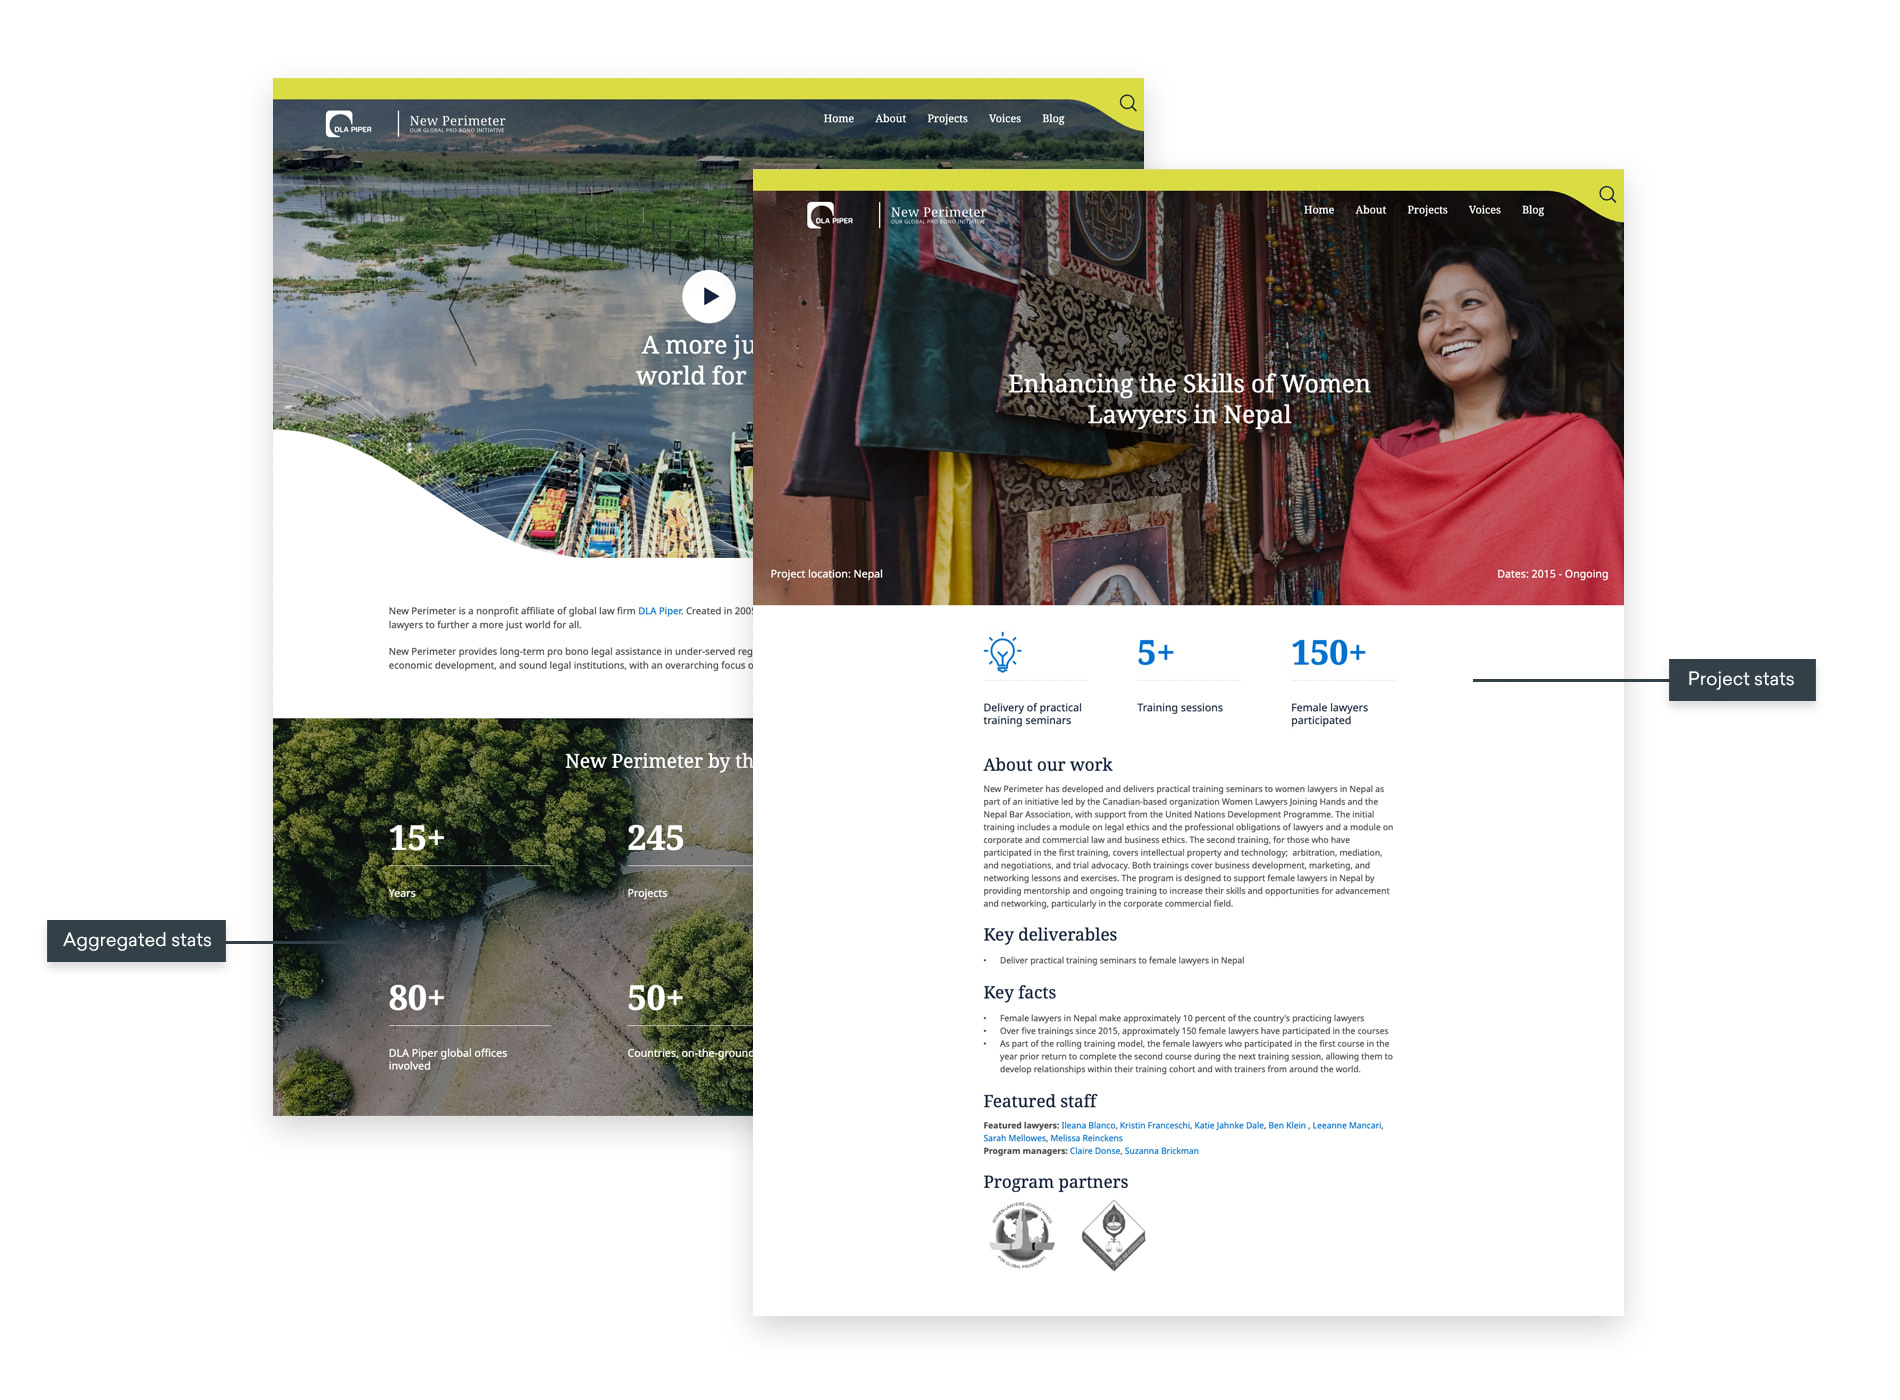Open the diamond-shaped program partner logo
Screen dimensions: 1900x1400
pyautogui.click(x=1113, y=1236)
